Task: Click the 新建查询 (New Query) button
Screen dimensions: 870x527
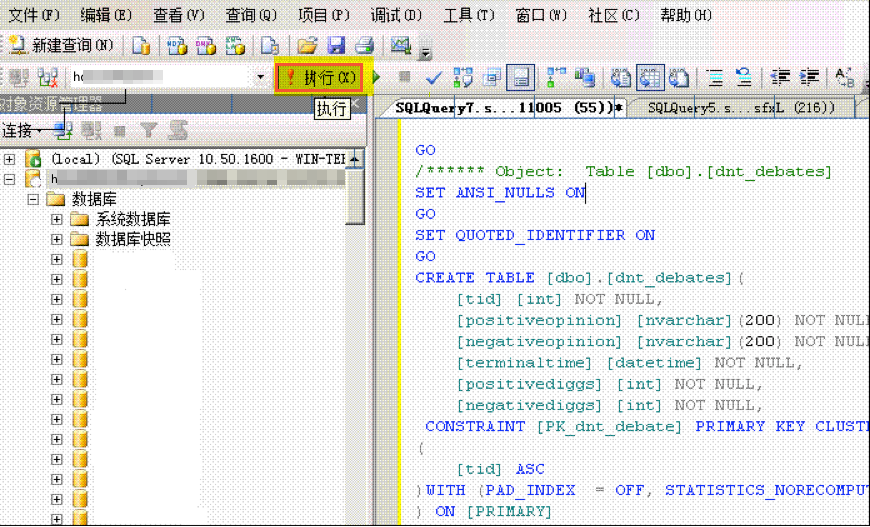Action: coord(60,45)
